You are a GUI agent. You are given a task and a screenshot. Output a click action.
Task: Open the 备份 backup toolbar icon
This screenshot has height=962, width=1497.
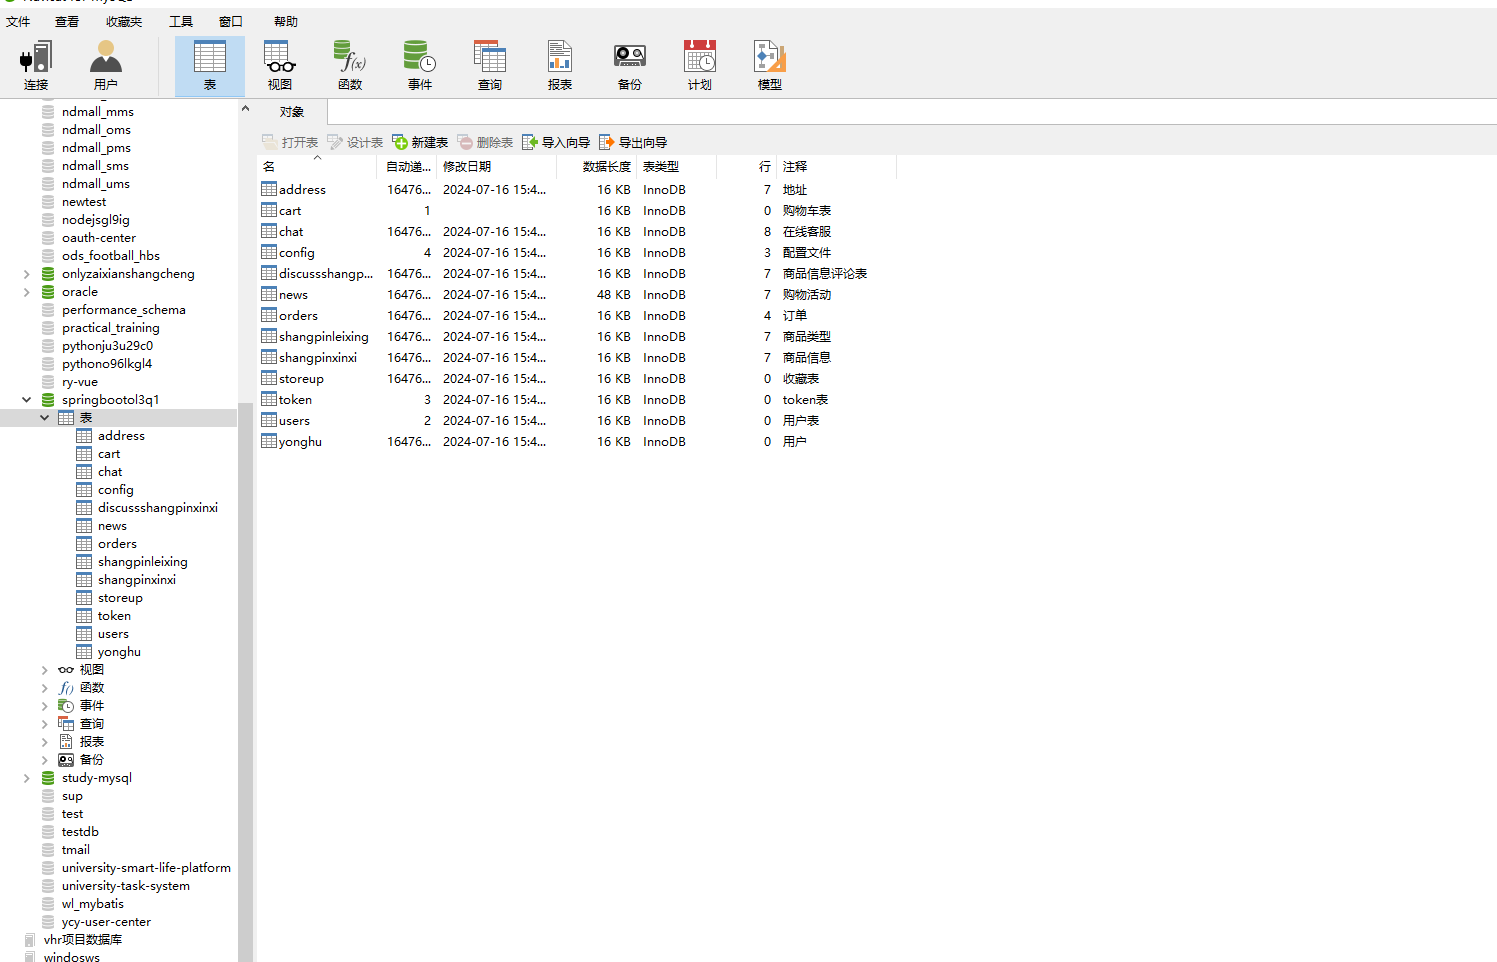point(630,66)
